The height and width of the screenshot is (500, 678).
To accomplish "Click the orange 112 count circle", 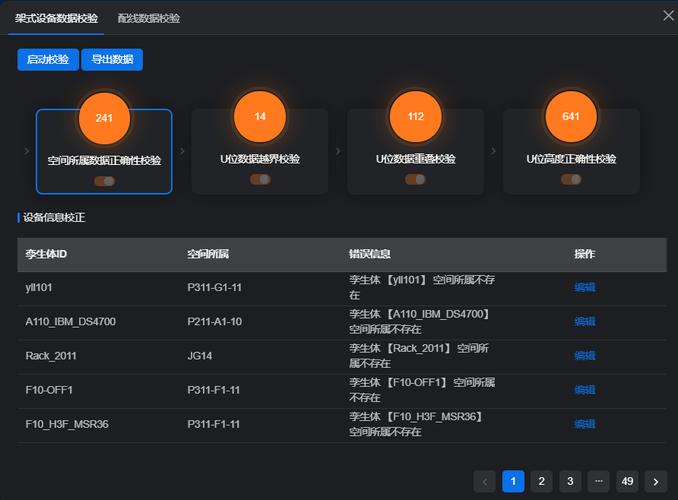I will 416,116.
